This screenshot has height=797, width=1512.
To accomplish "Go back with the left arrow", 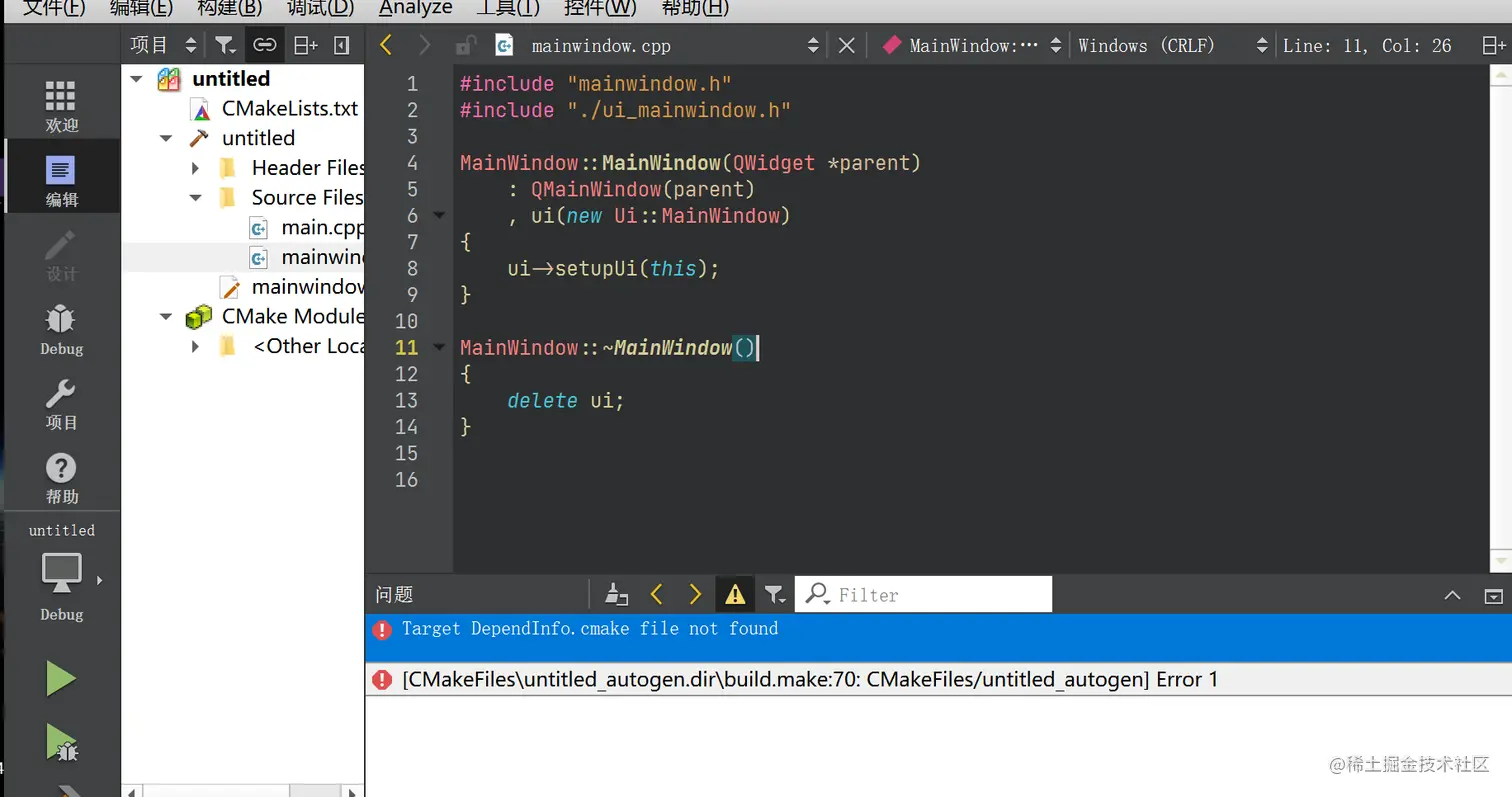I will (386, 45).
